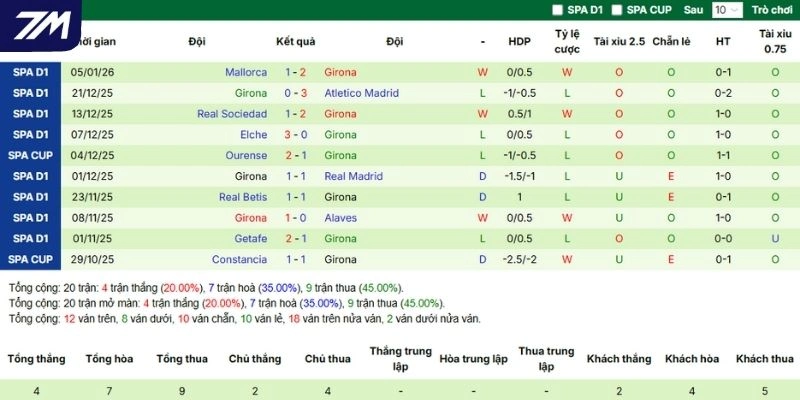Open Atletico Madrid team link
This screenshot has height=400, width=800.
pyautogui.click(x=361, y=93)
